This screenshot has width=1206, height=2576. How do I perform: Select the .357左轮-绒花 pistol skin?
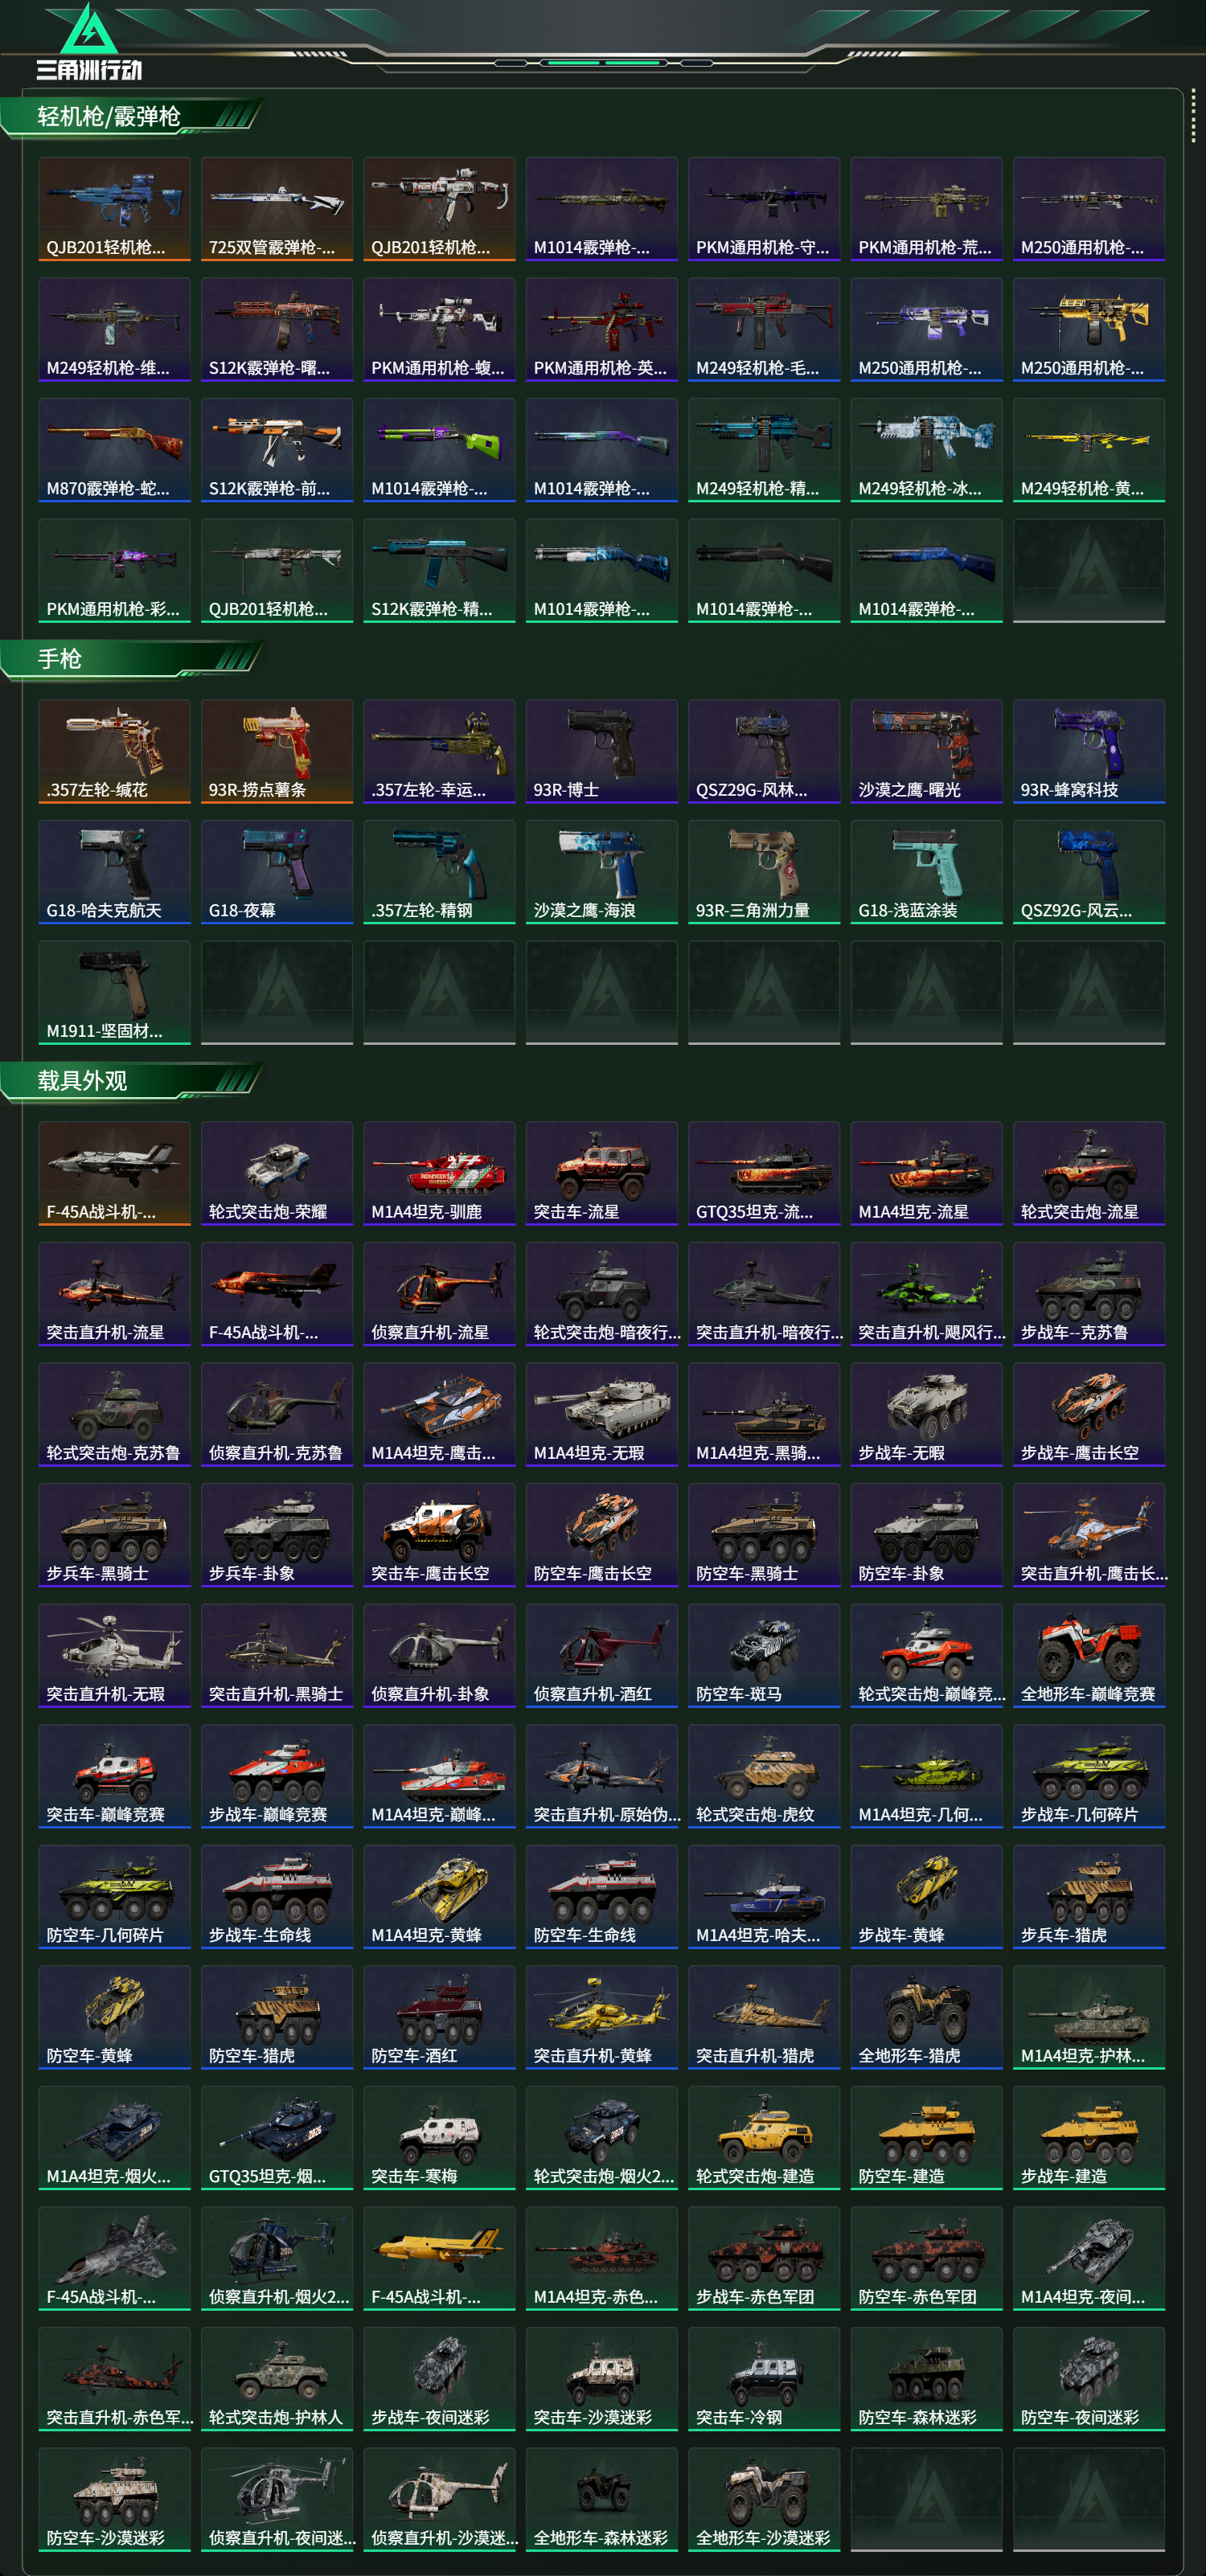click(x=114, y=751)
